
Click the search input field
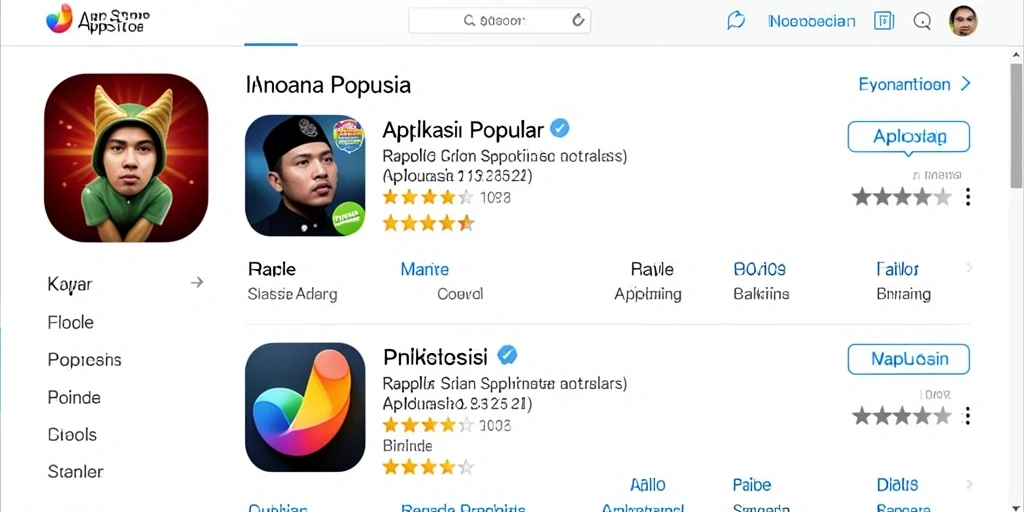(x=500, y=20)
